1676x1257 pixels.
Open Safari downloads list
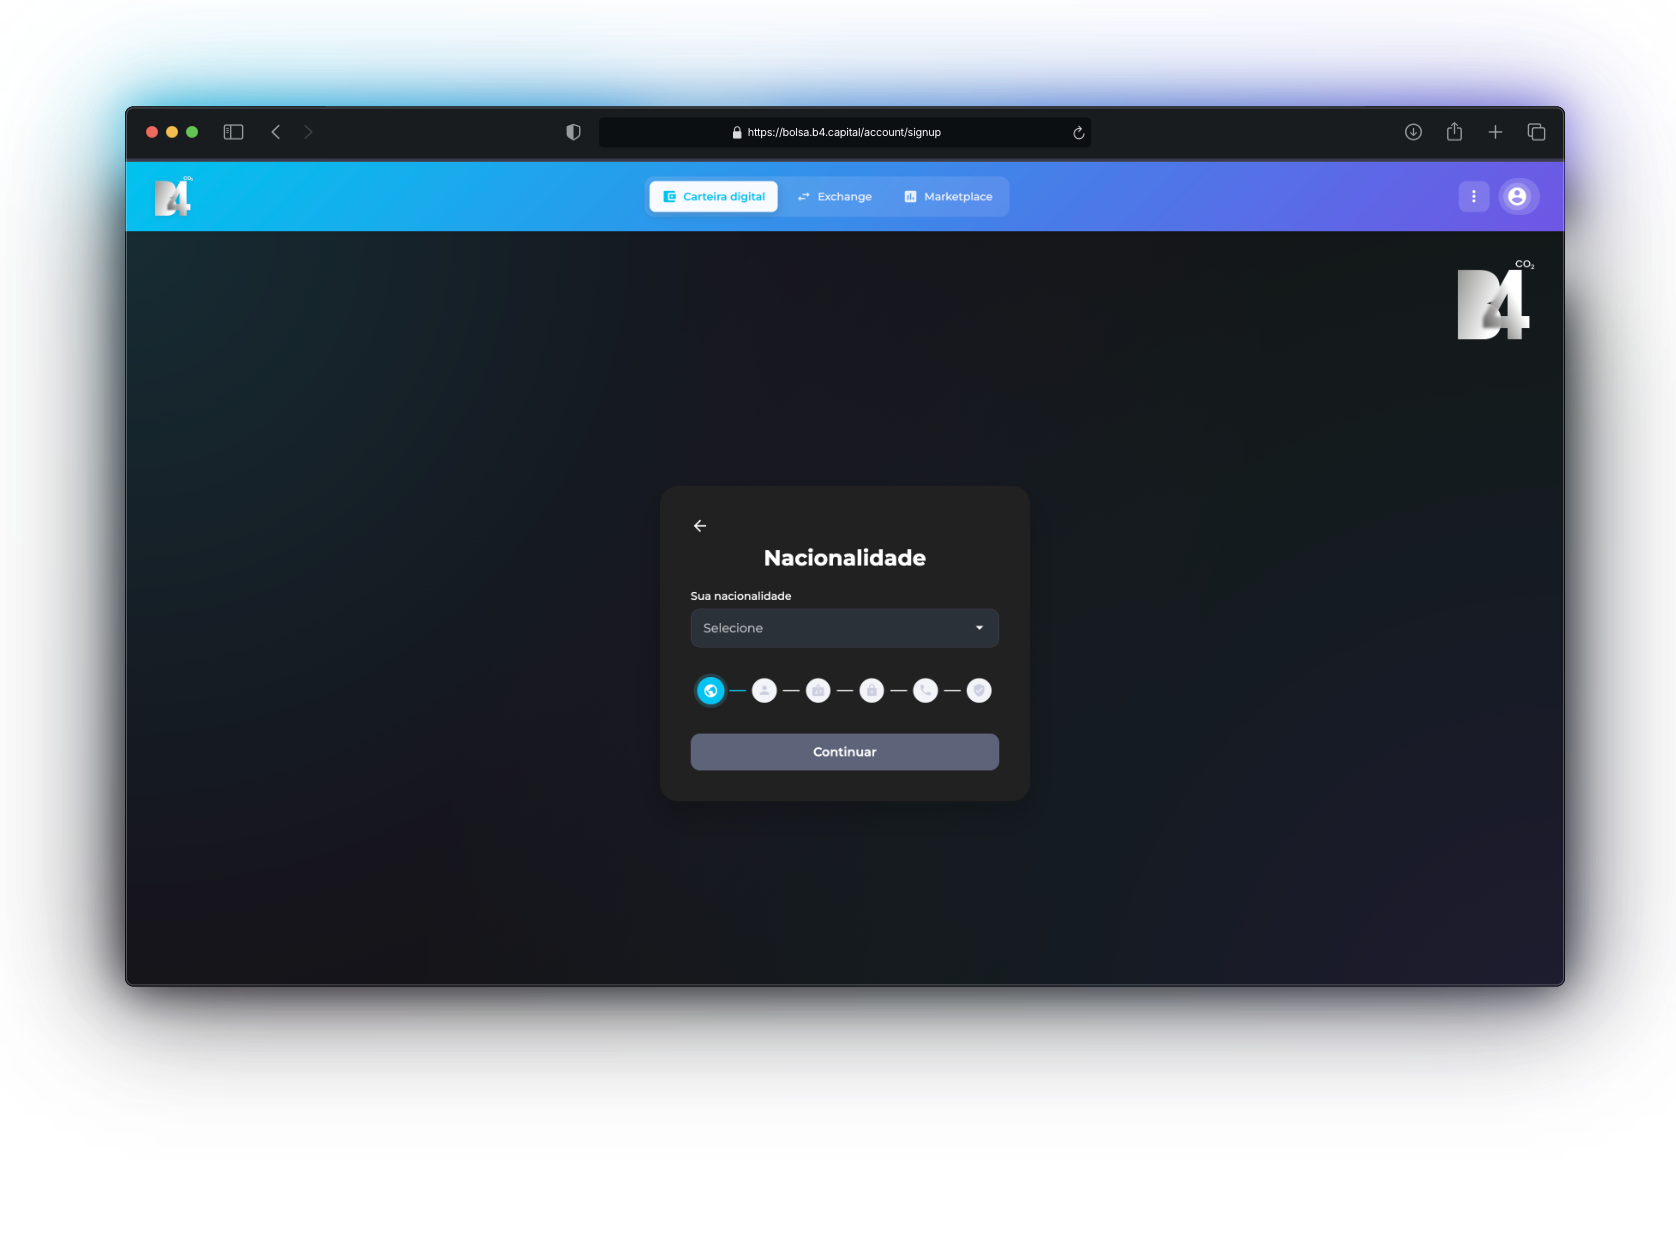(x=1413, y=132)
